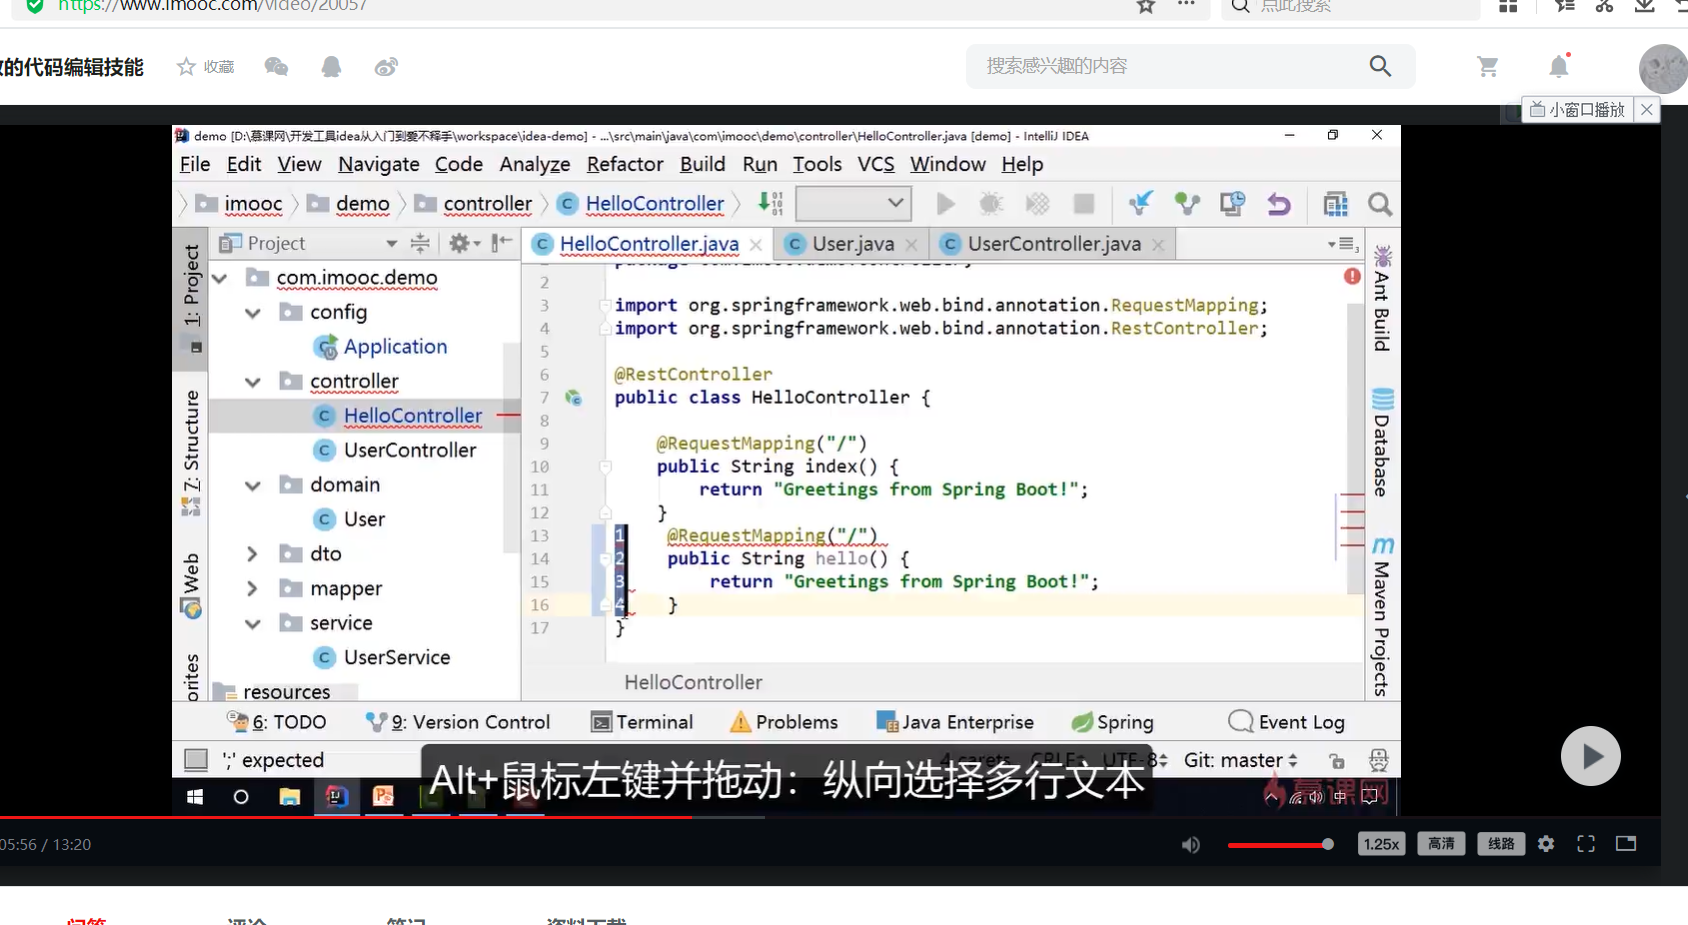Image resolution: width=1688 pixels, height=925 pixels.
Task: Open the Event Log button
Action: pos(1287,722)
